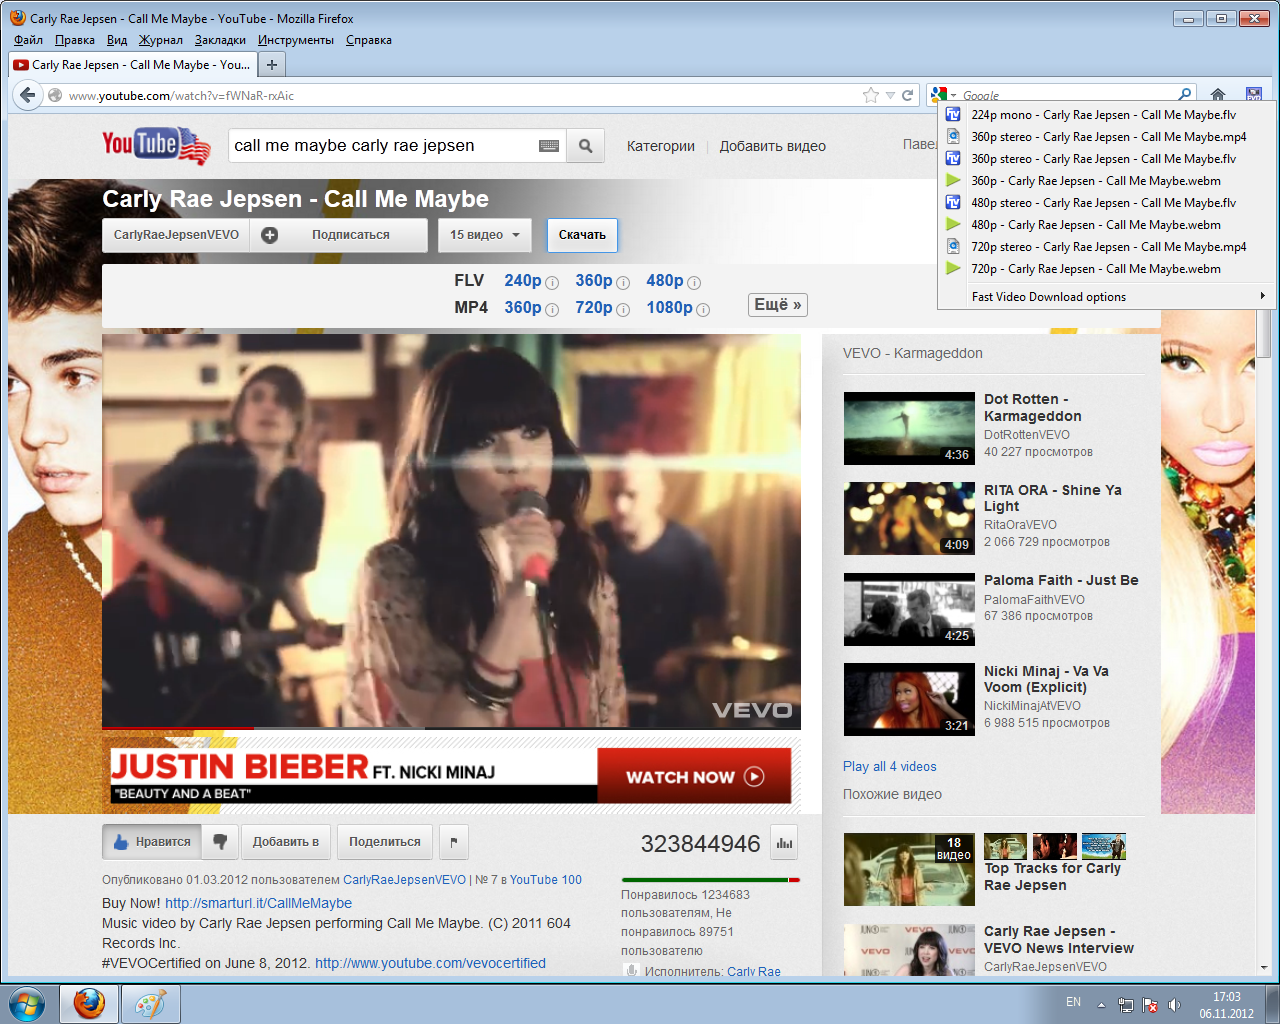Click the flag report icon
This screenshot has width=1280, height=1024.
454,842
